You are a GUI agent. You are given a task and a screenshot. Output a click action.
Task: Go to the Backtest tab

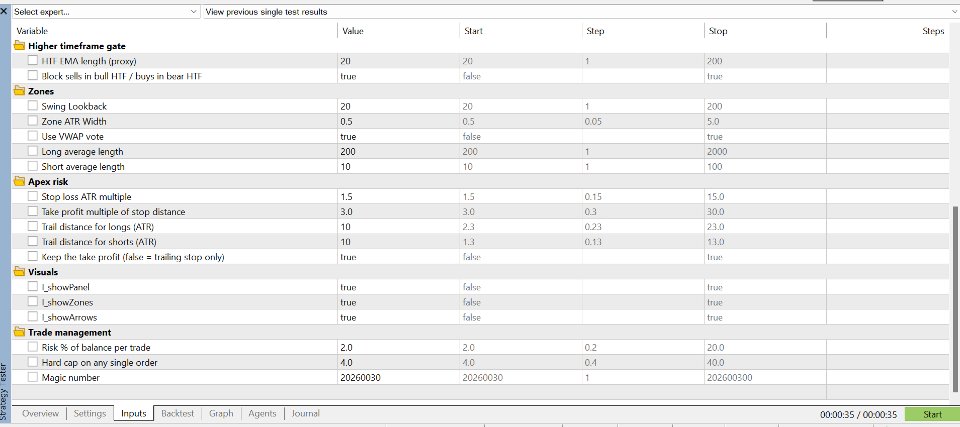click(178, 414)
